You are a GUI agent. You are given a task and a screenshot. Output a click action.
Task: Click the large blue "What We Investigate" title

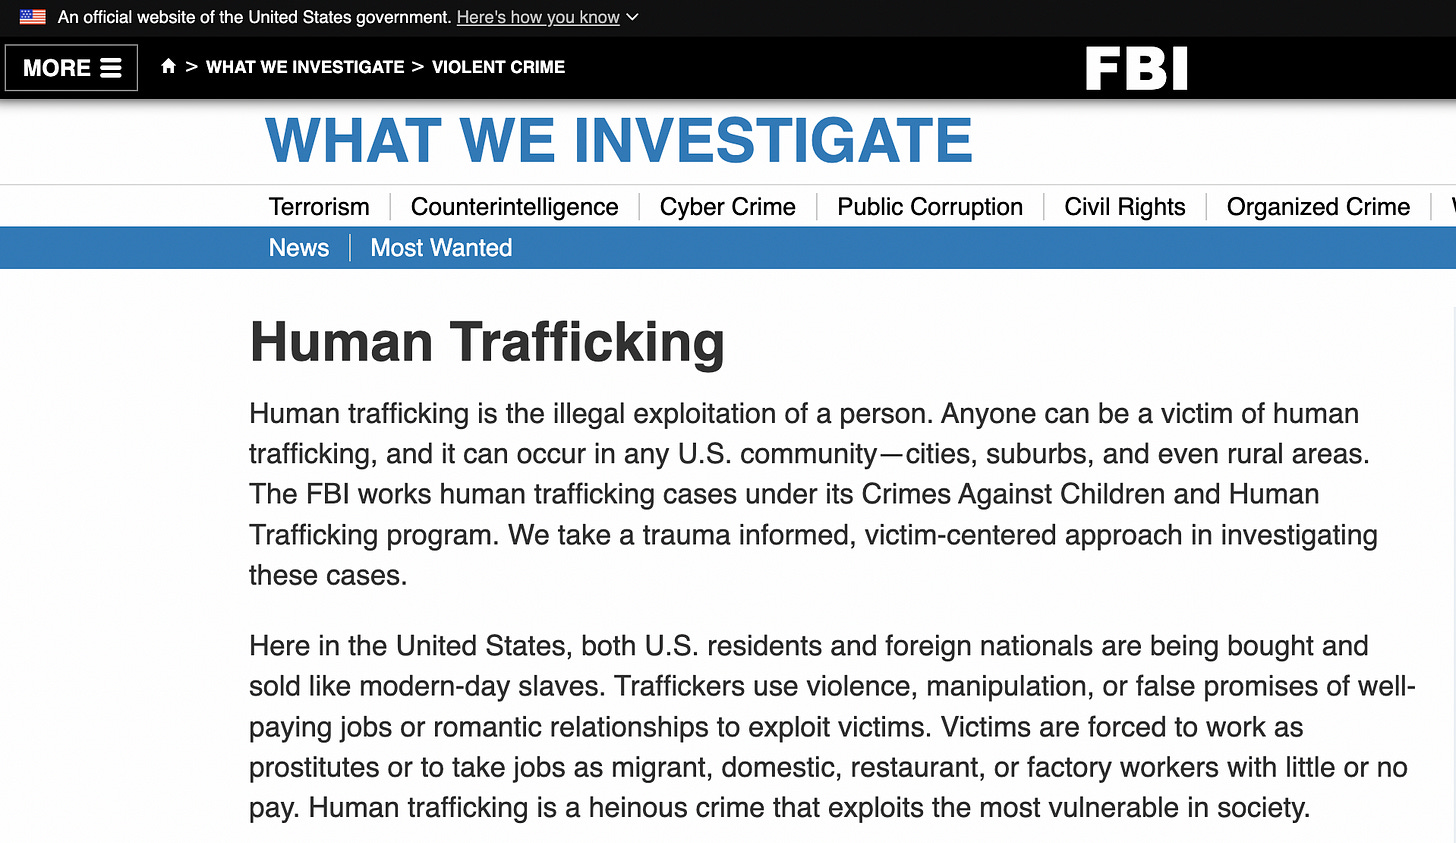[x=618, y=140]
